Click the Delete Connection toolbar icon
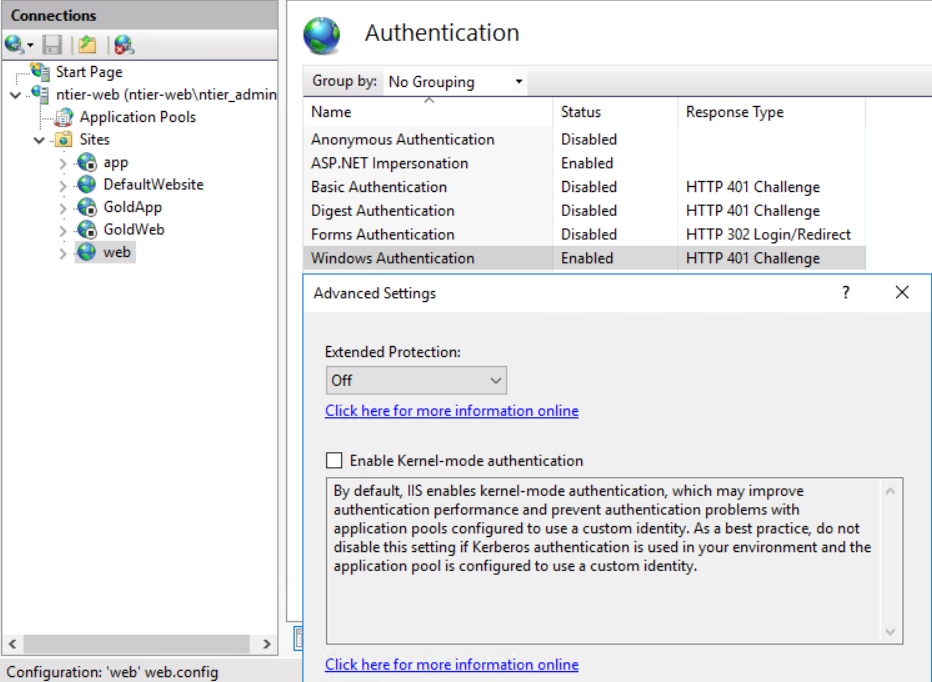932x682 pixels. [x=123, y=45]
